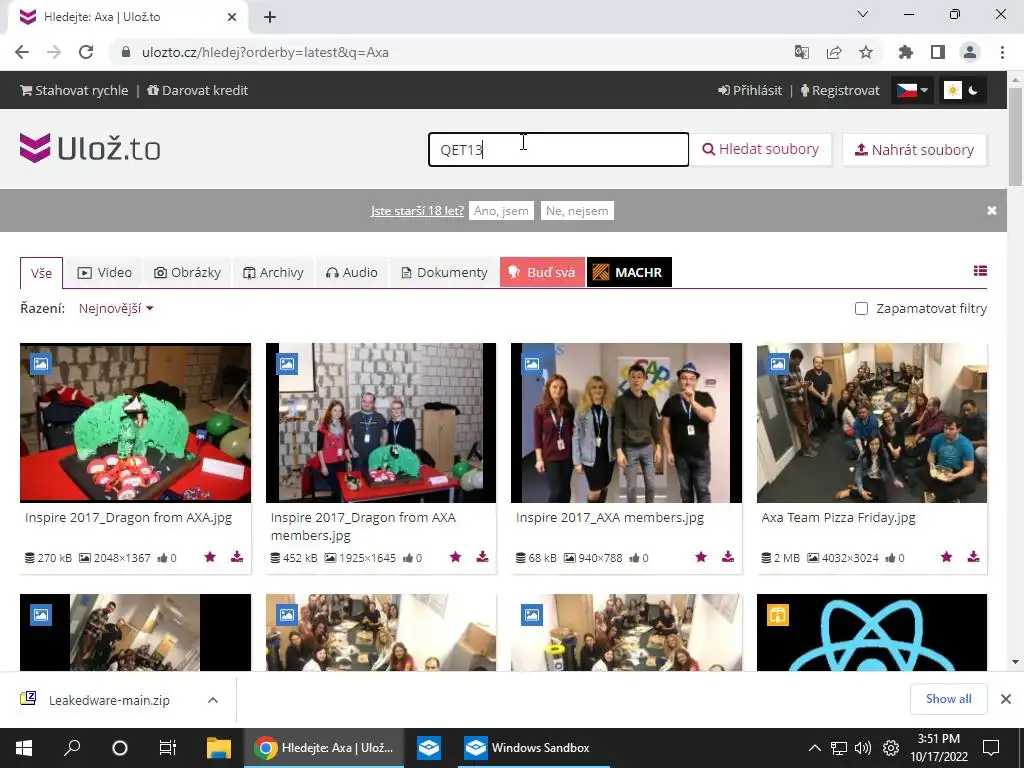
Task: Open Chrome profile avatar
Action: 970,52
